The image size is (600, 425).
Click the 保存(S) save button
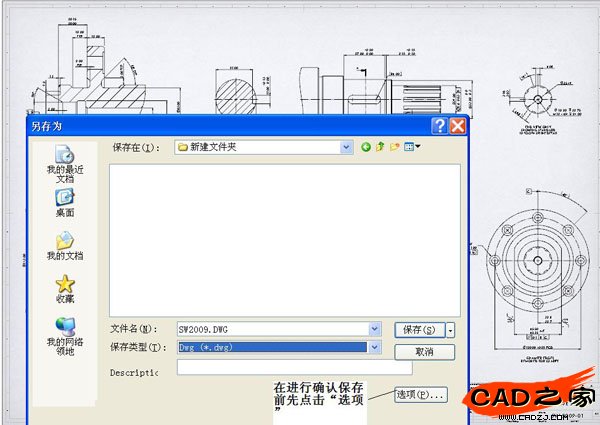pyautogui.click(x=419, y=329)
